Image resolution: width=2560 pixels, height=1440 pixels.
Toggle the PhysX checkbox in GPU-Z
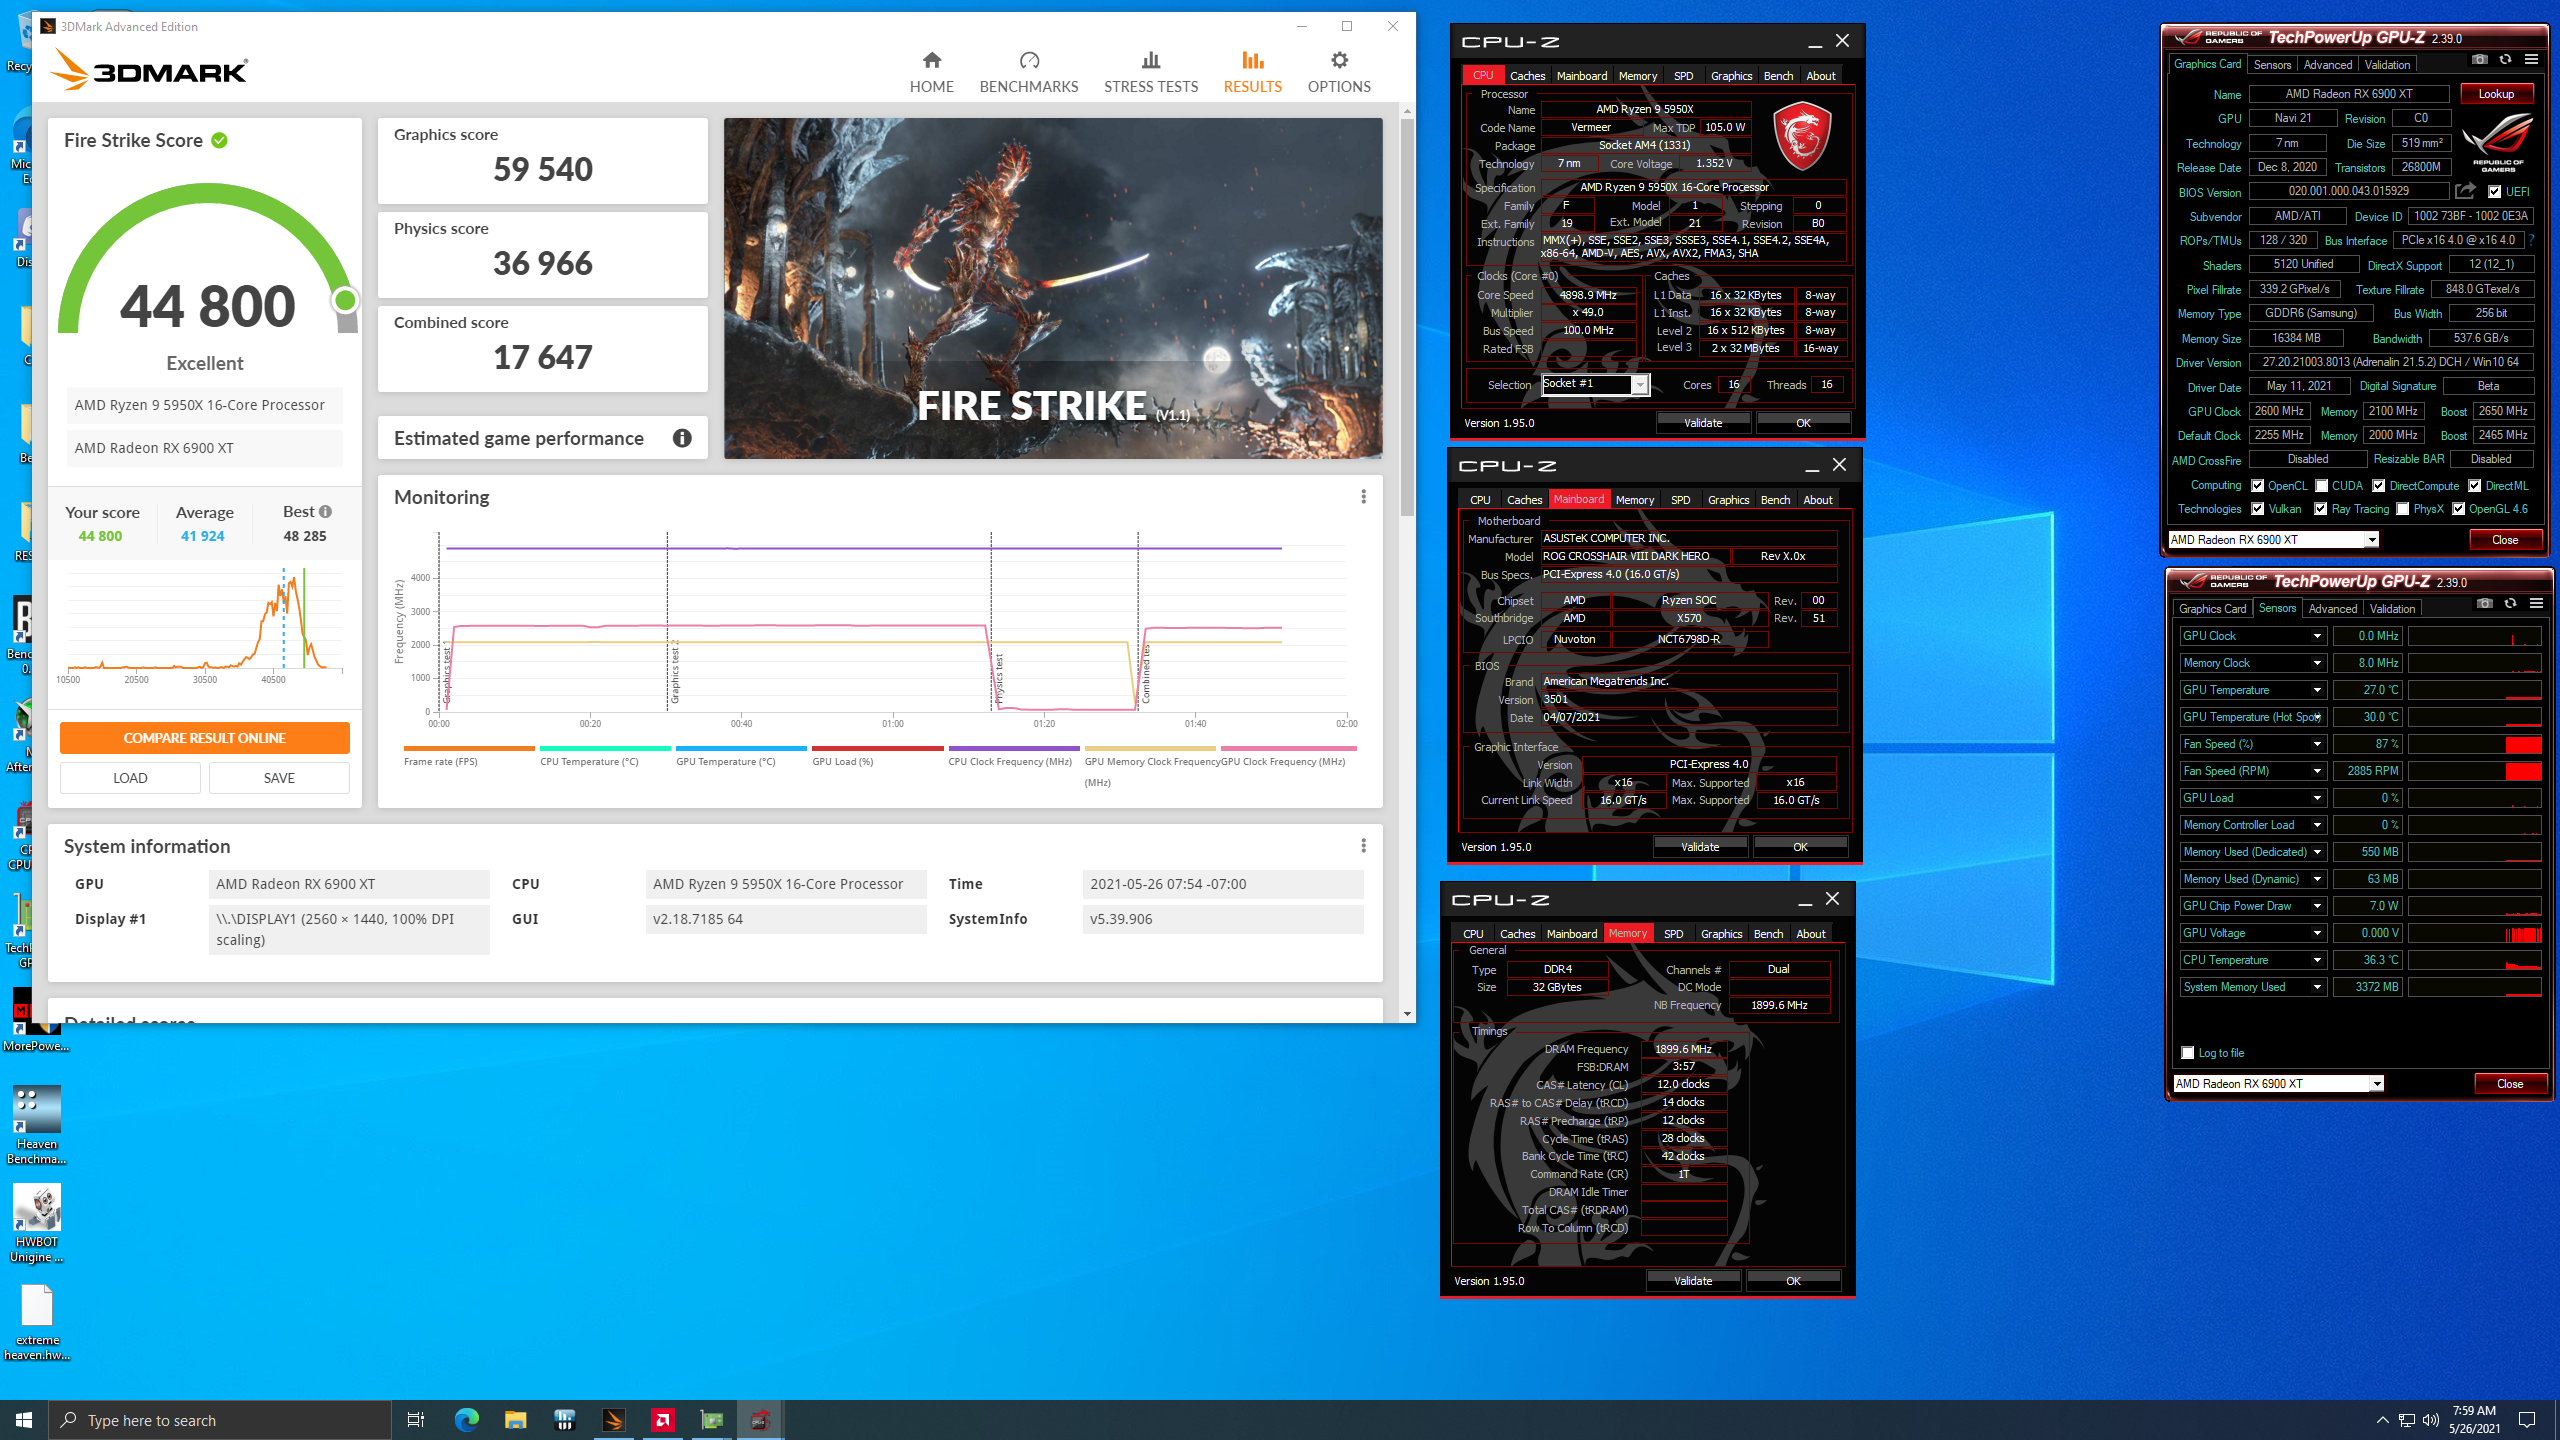click(2402, 509)
